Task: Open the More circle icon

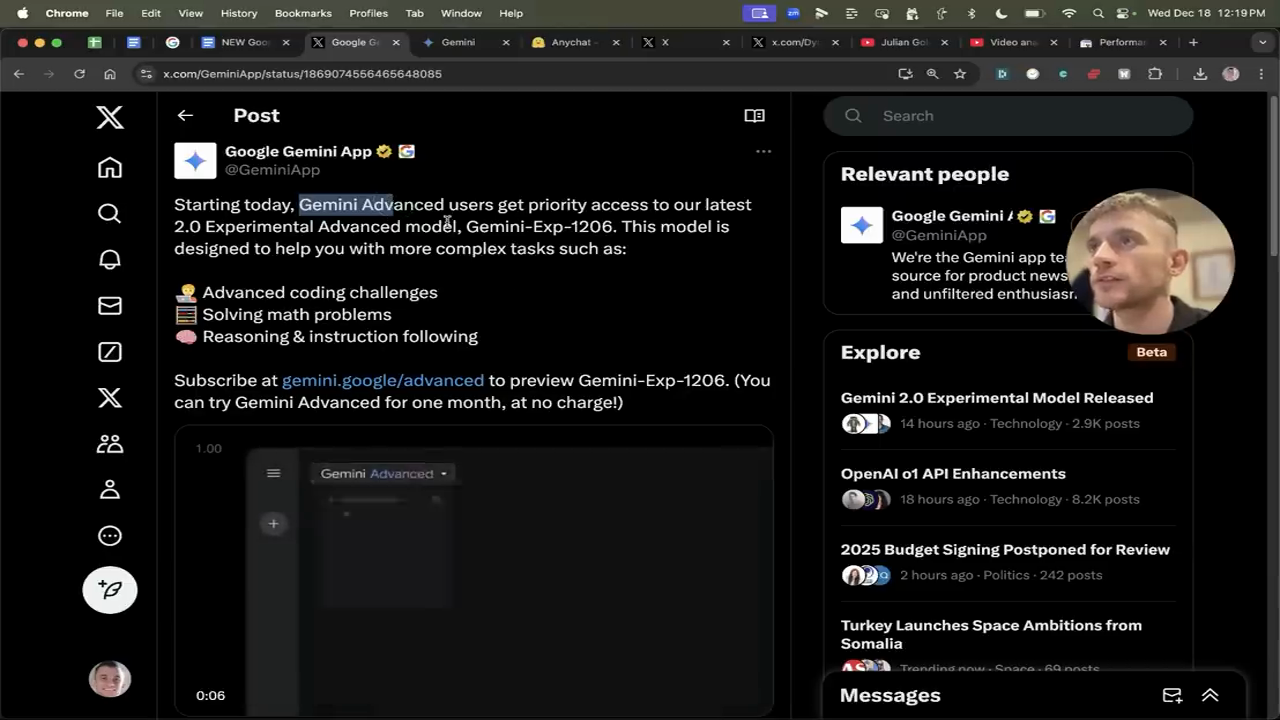Action: pyautogui.click(x=110, y=535)
